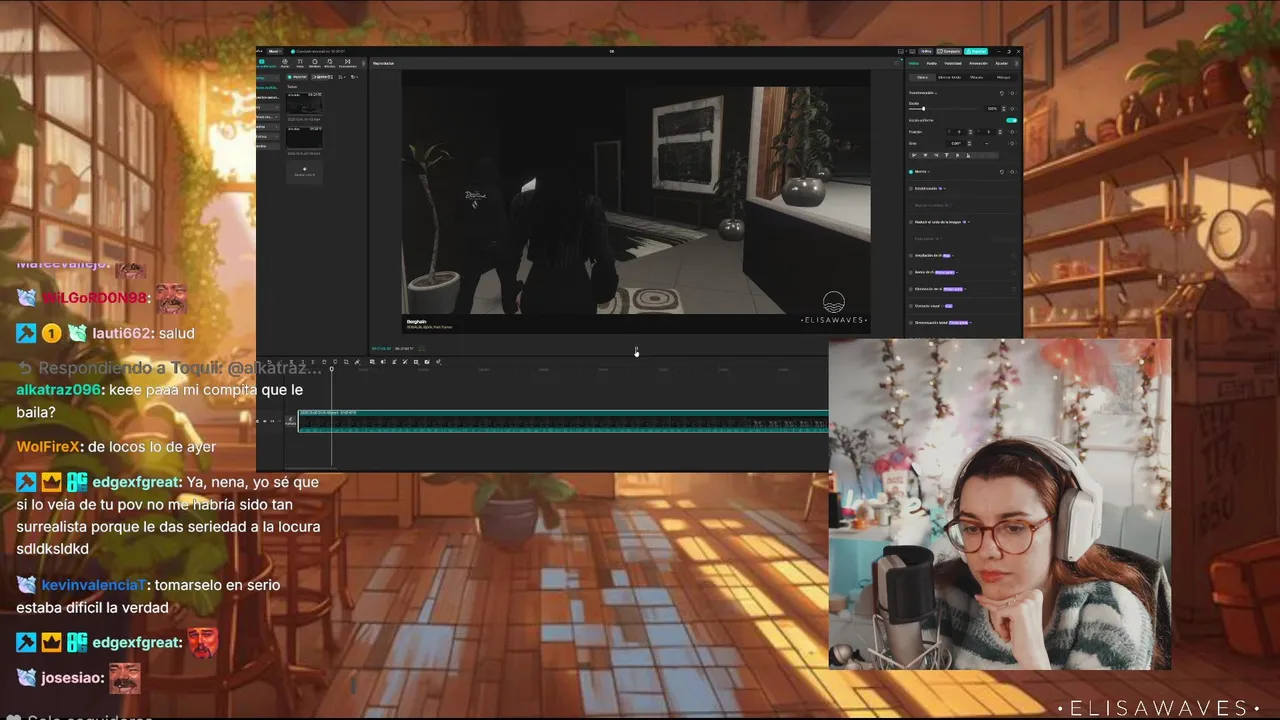Screen dimensions: 1280x720
Task: Switch to the Animación tab
Action: pos(978,63)
